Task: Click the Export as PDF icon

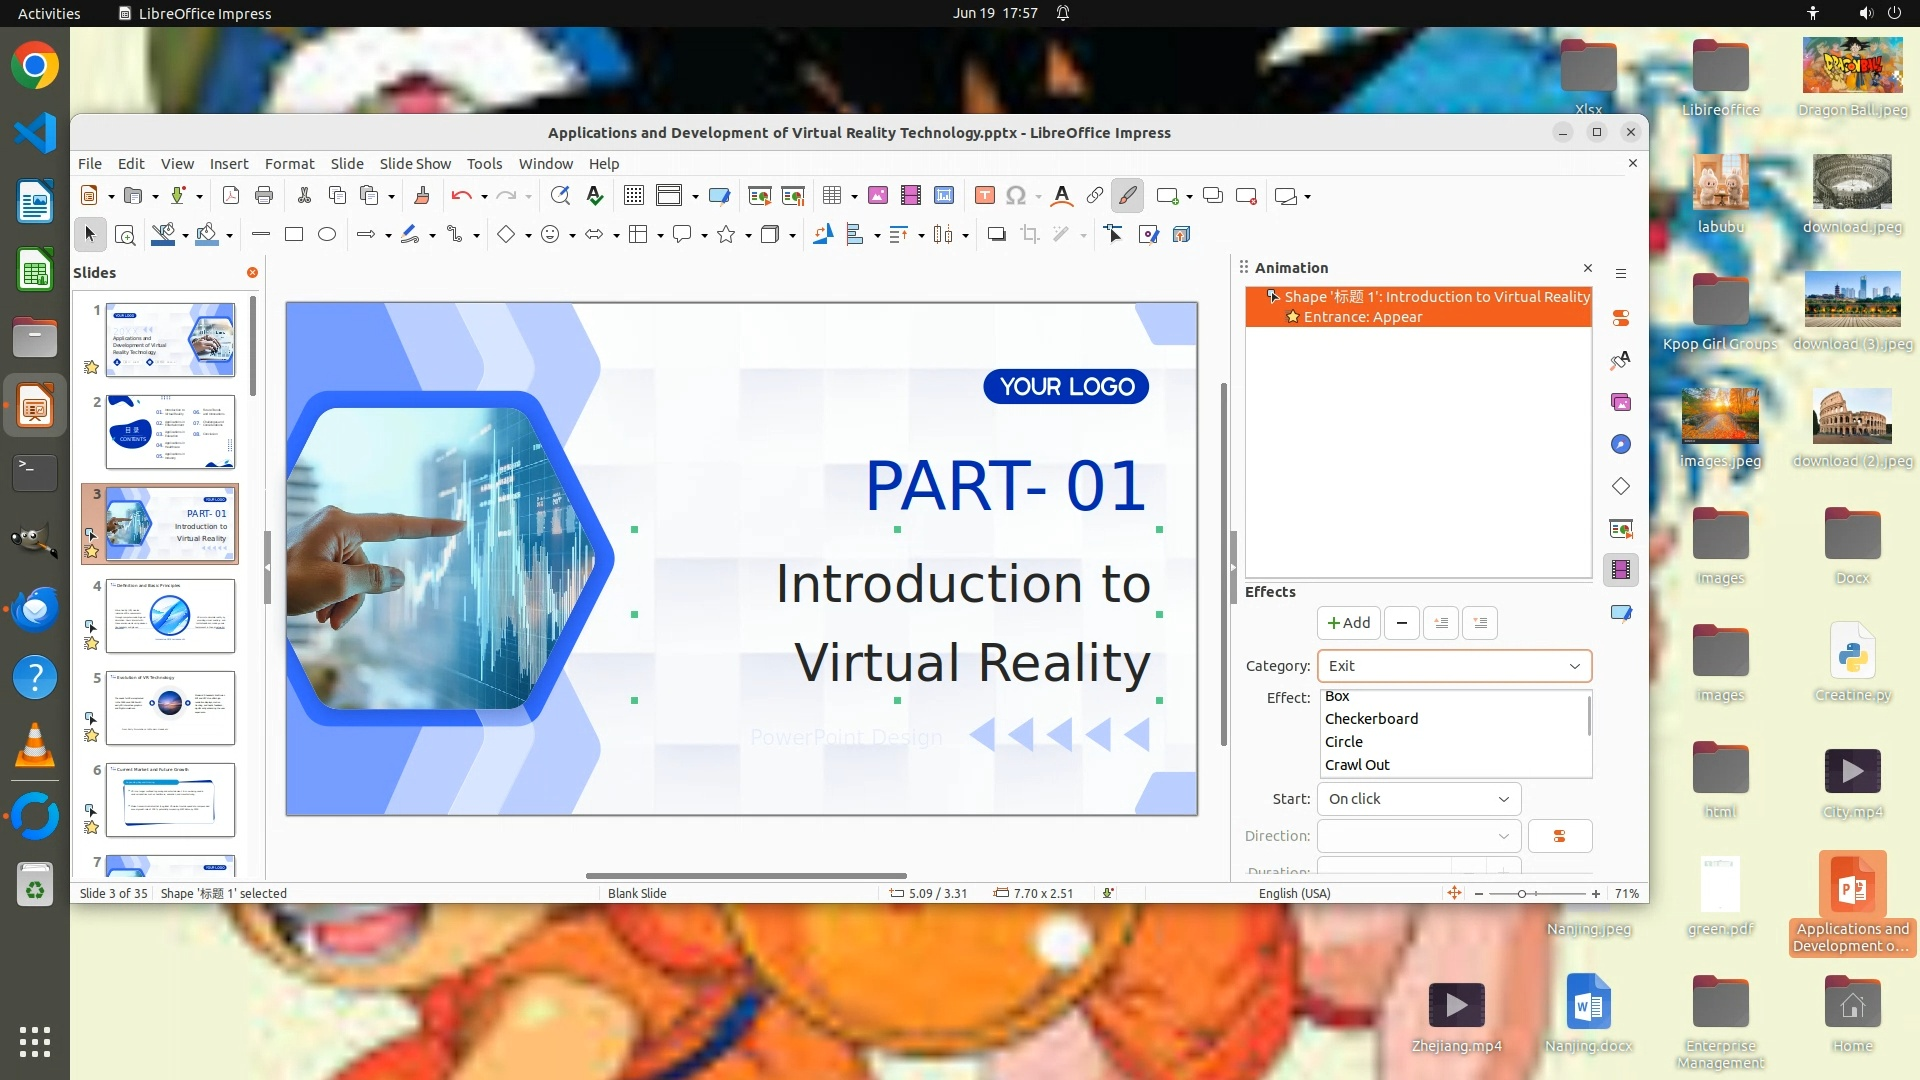Action: [x=231, y=196]
